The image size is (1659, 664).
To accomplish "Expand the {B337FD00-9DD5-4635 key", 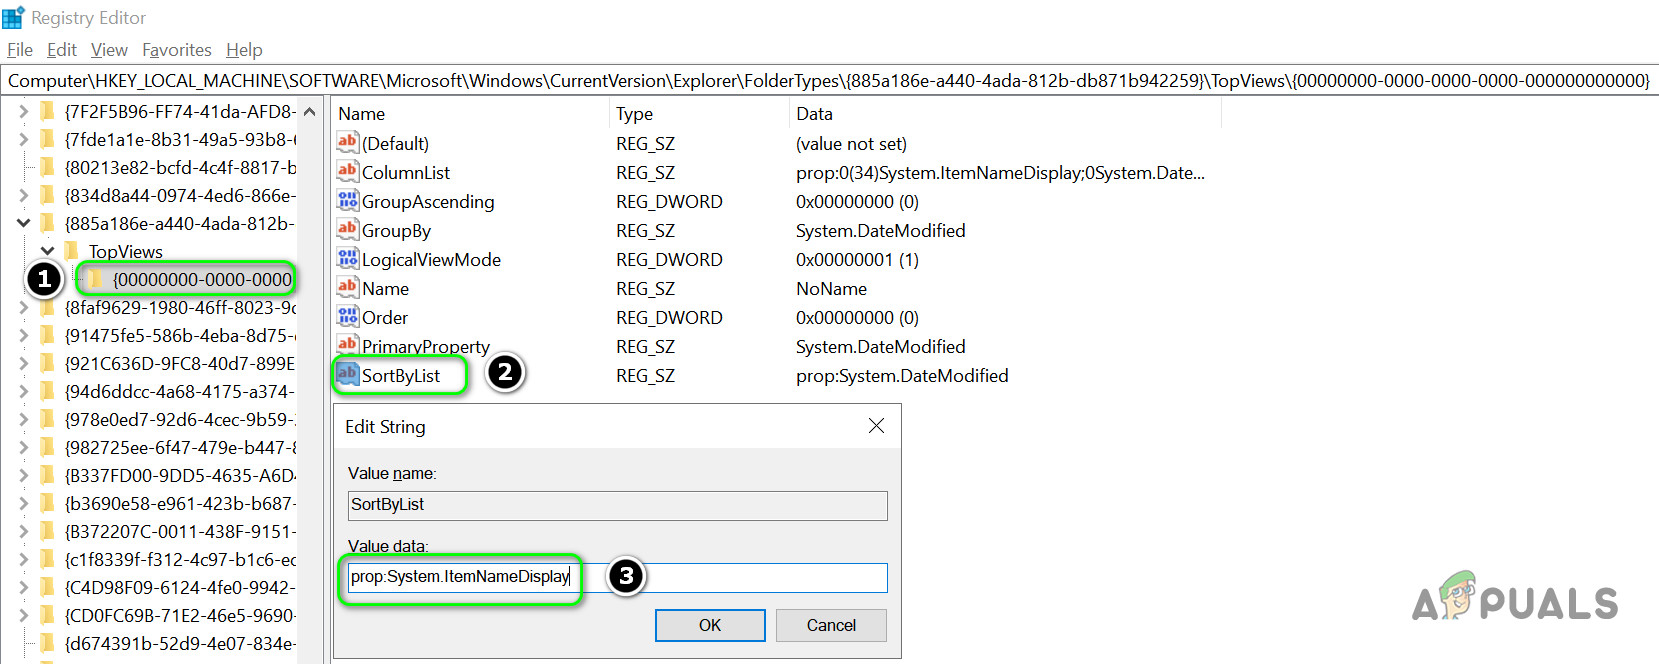I will [x=23, y=476].
